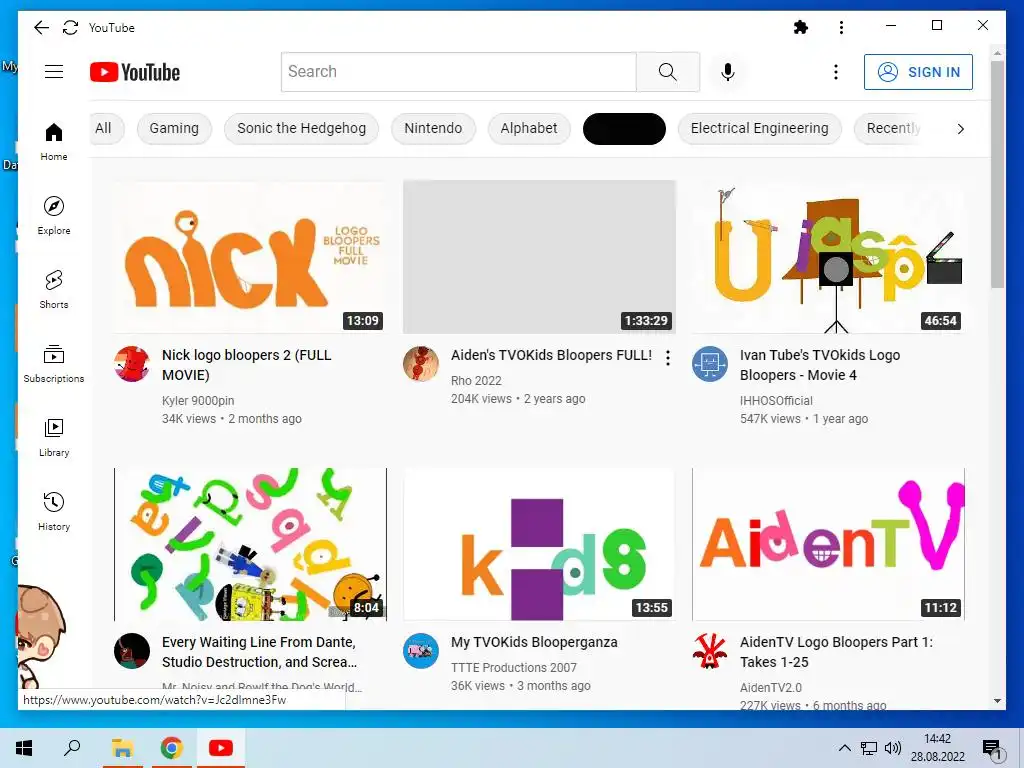Screen dimensions: 1024x768
Task: Open AidenTV Logo Bloopers thumbnail
Action: 828,544
